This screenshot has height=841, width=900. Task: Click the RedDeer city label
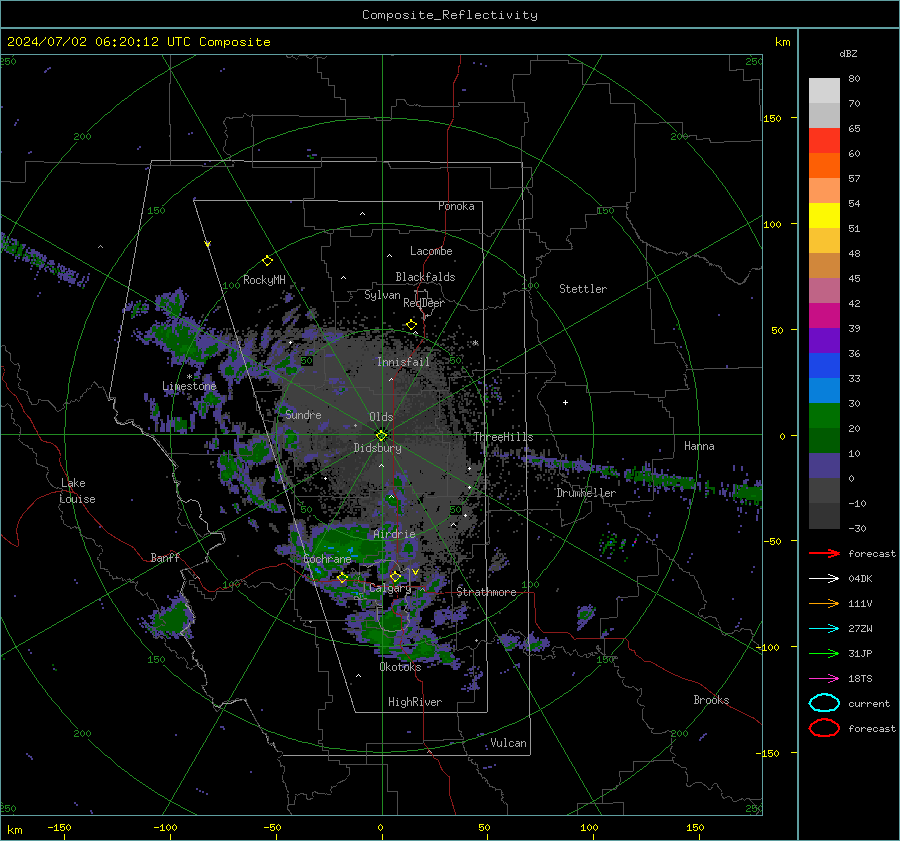[424, 303]
